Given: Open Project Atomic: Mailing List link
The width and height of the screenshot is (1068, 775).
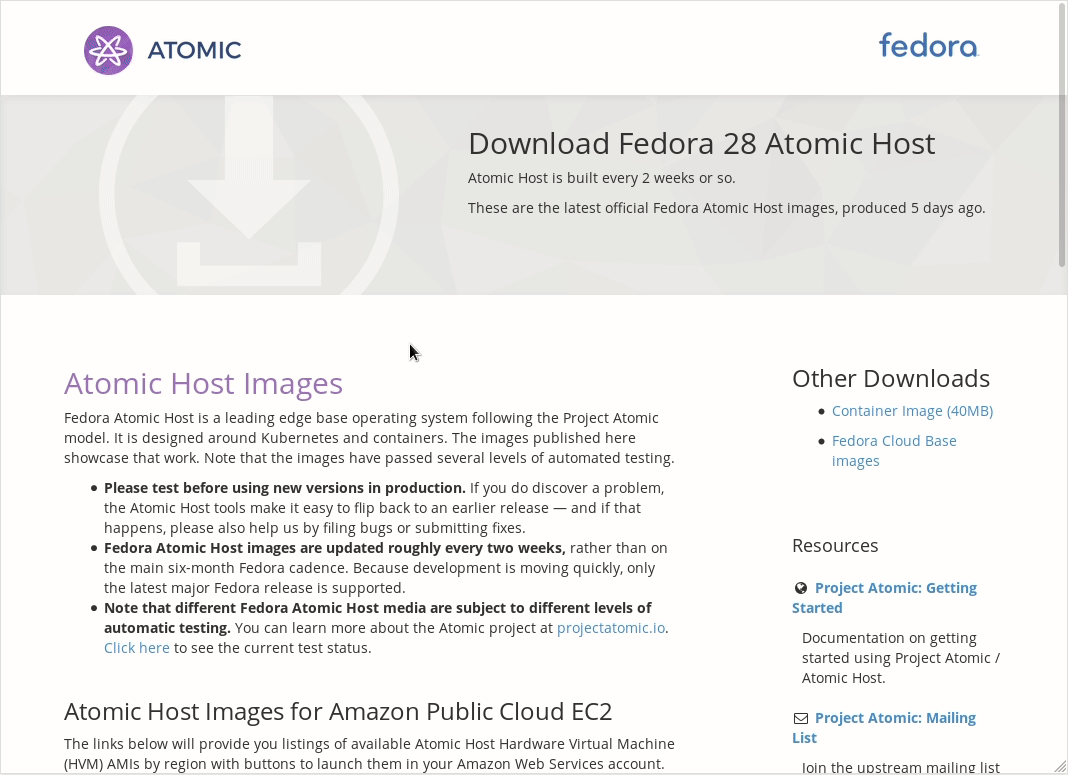Looking at the screenshot, I should point(883,727).
